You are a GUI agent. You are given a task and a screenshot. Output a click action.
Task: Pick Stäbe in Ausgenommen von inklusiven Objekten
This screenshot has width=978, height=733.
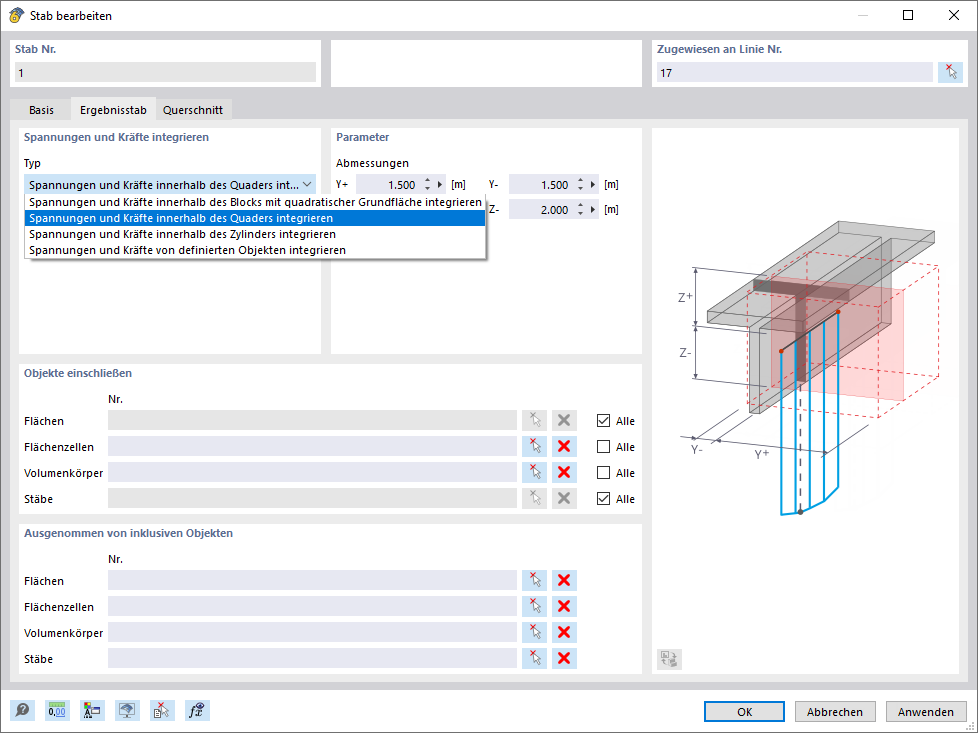tap(535, 658)
